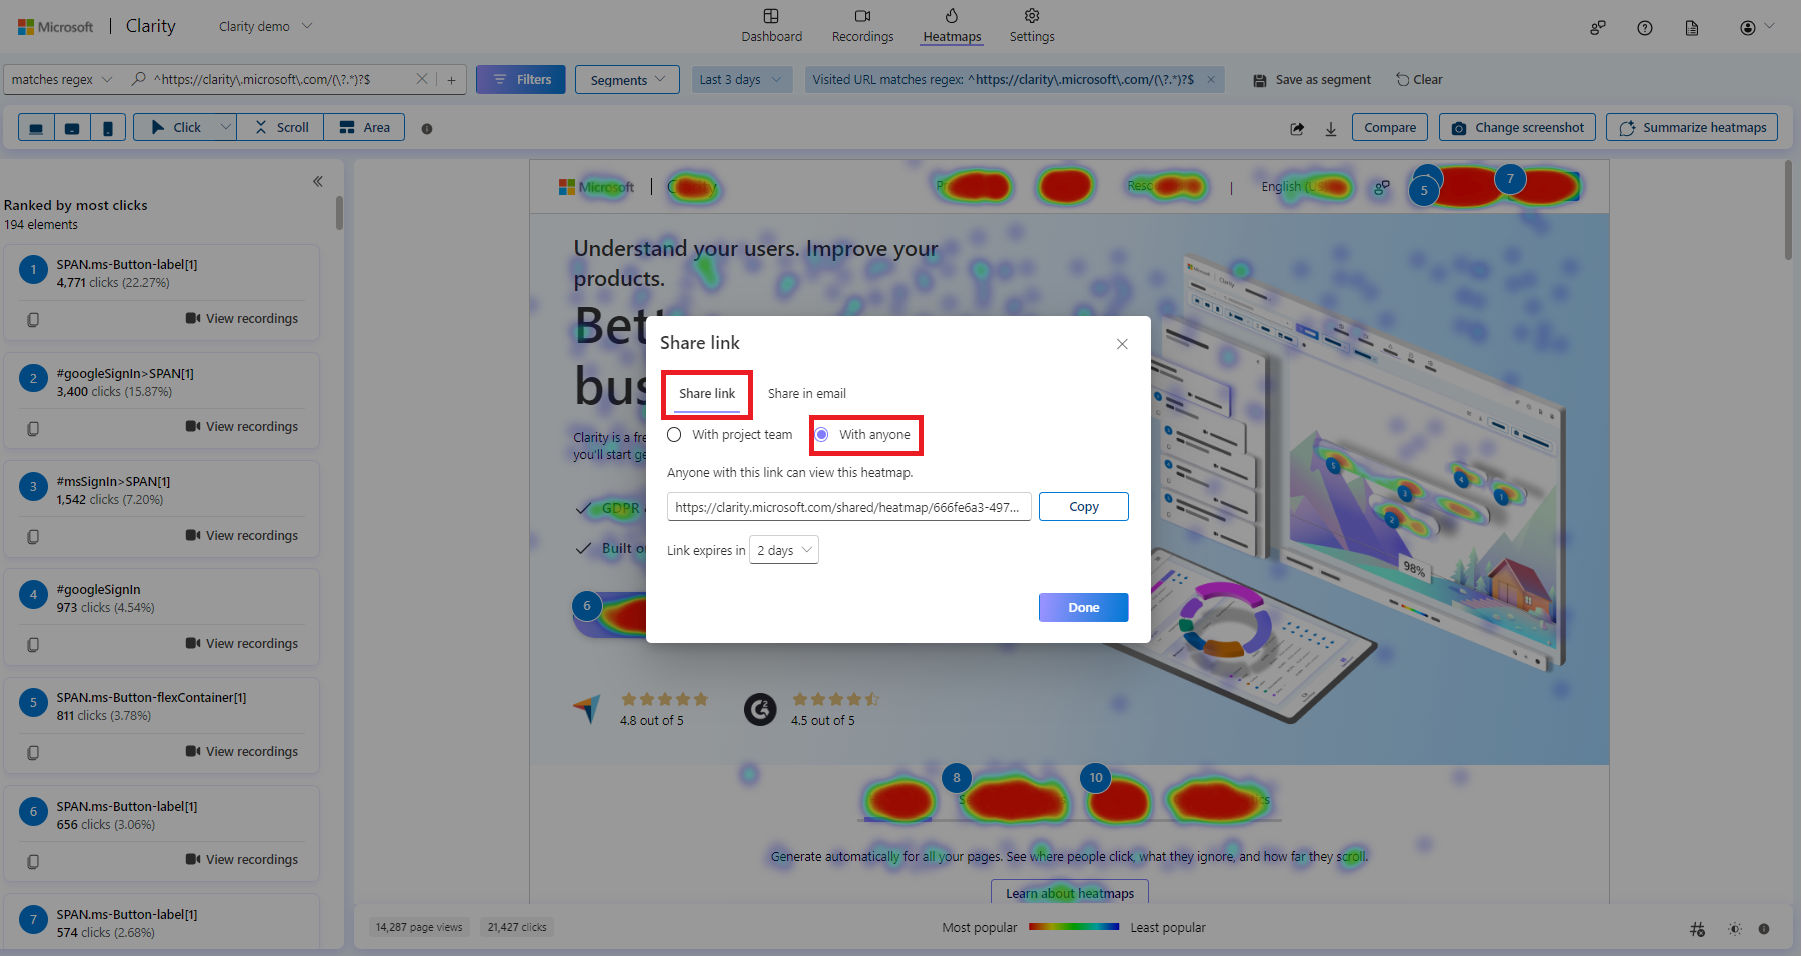Select the With project team radio option
The height and width of the screenshot is (956, 1802).
[x=674, y=435]
